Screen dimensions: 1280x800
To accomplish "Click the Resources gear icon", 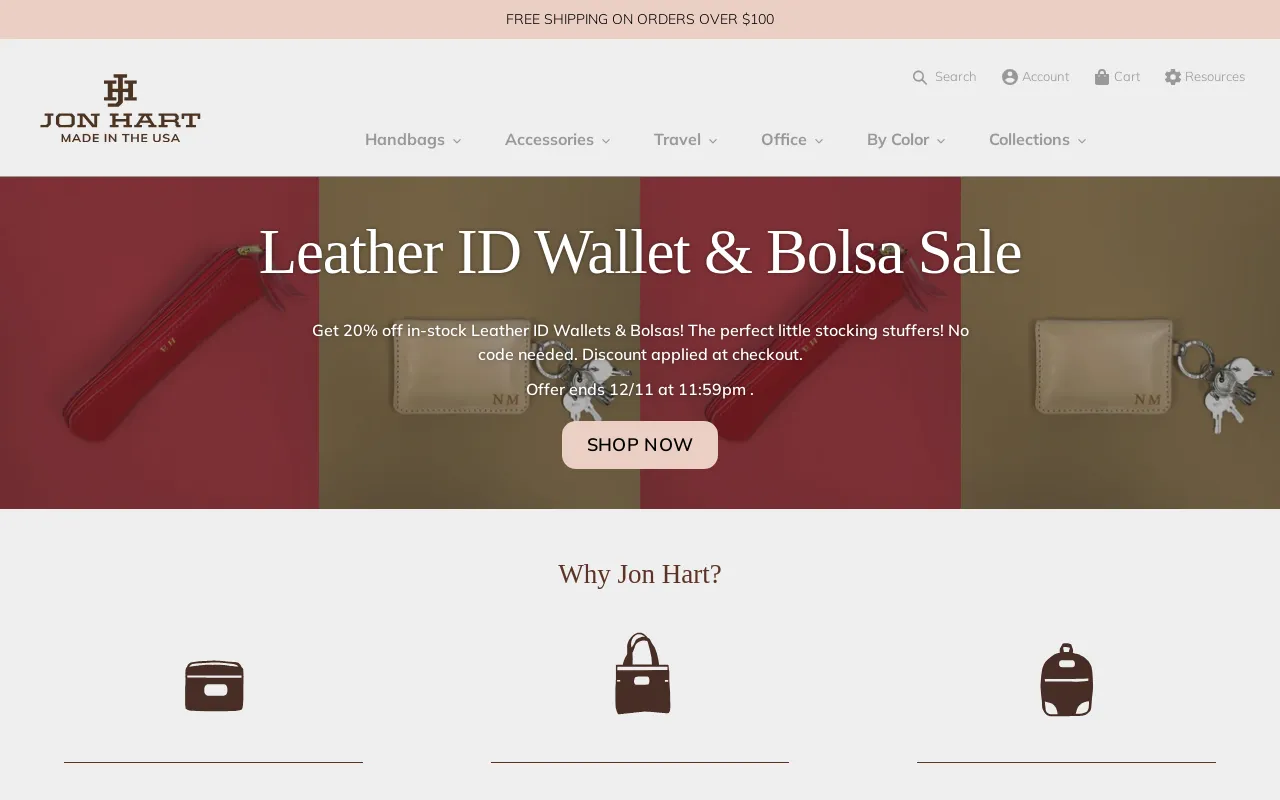I will point(1173,77).
